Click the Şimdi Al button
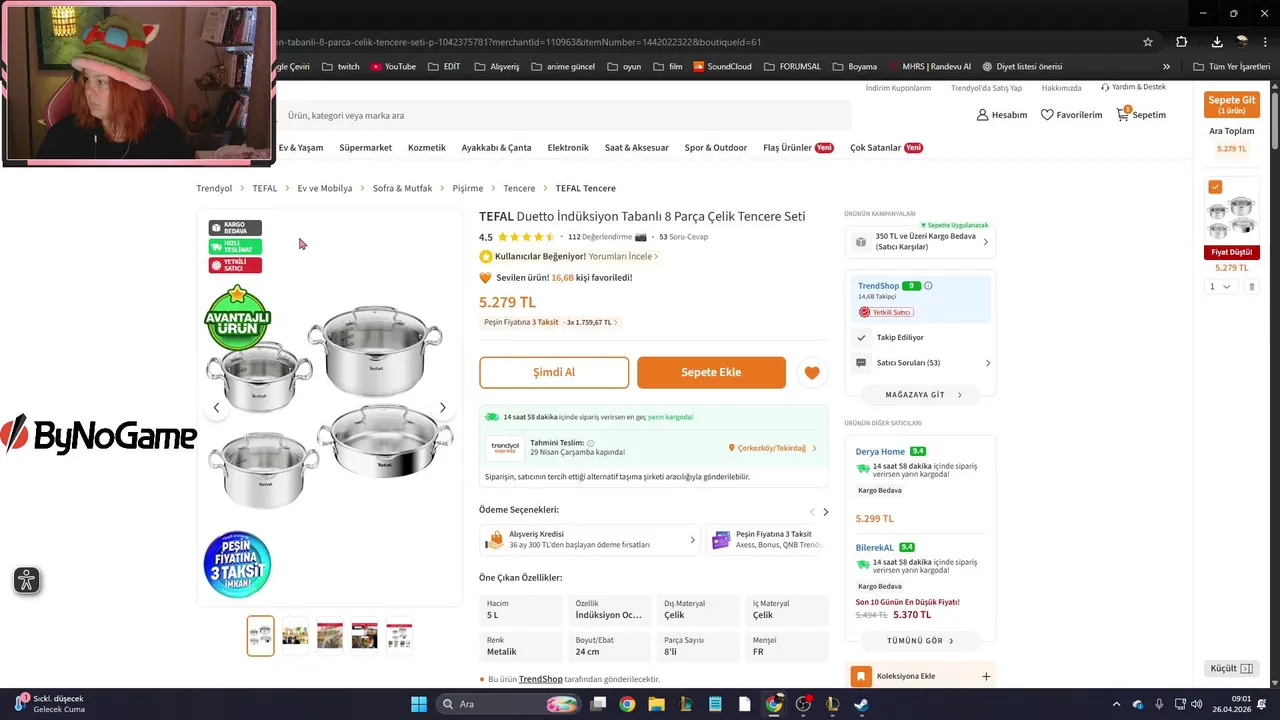The image size is (1280, 720). pos(554,373)
